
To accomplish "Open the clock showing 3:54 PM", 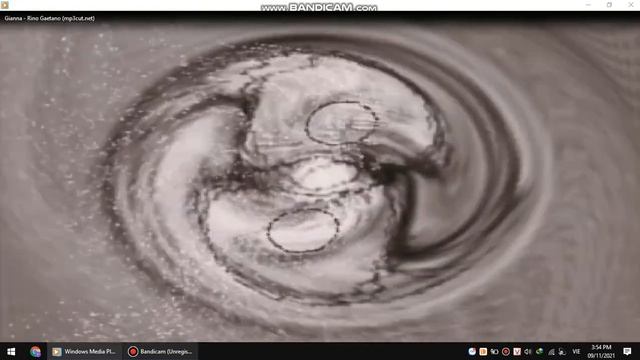I will (x=601, y=351).
